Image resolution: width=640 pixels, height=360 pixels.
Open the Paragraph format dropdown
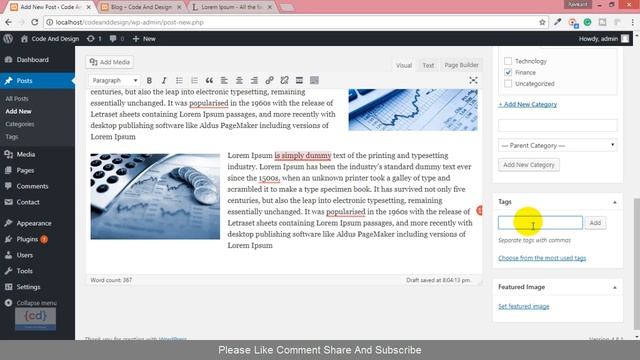tap(114, 80)
